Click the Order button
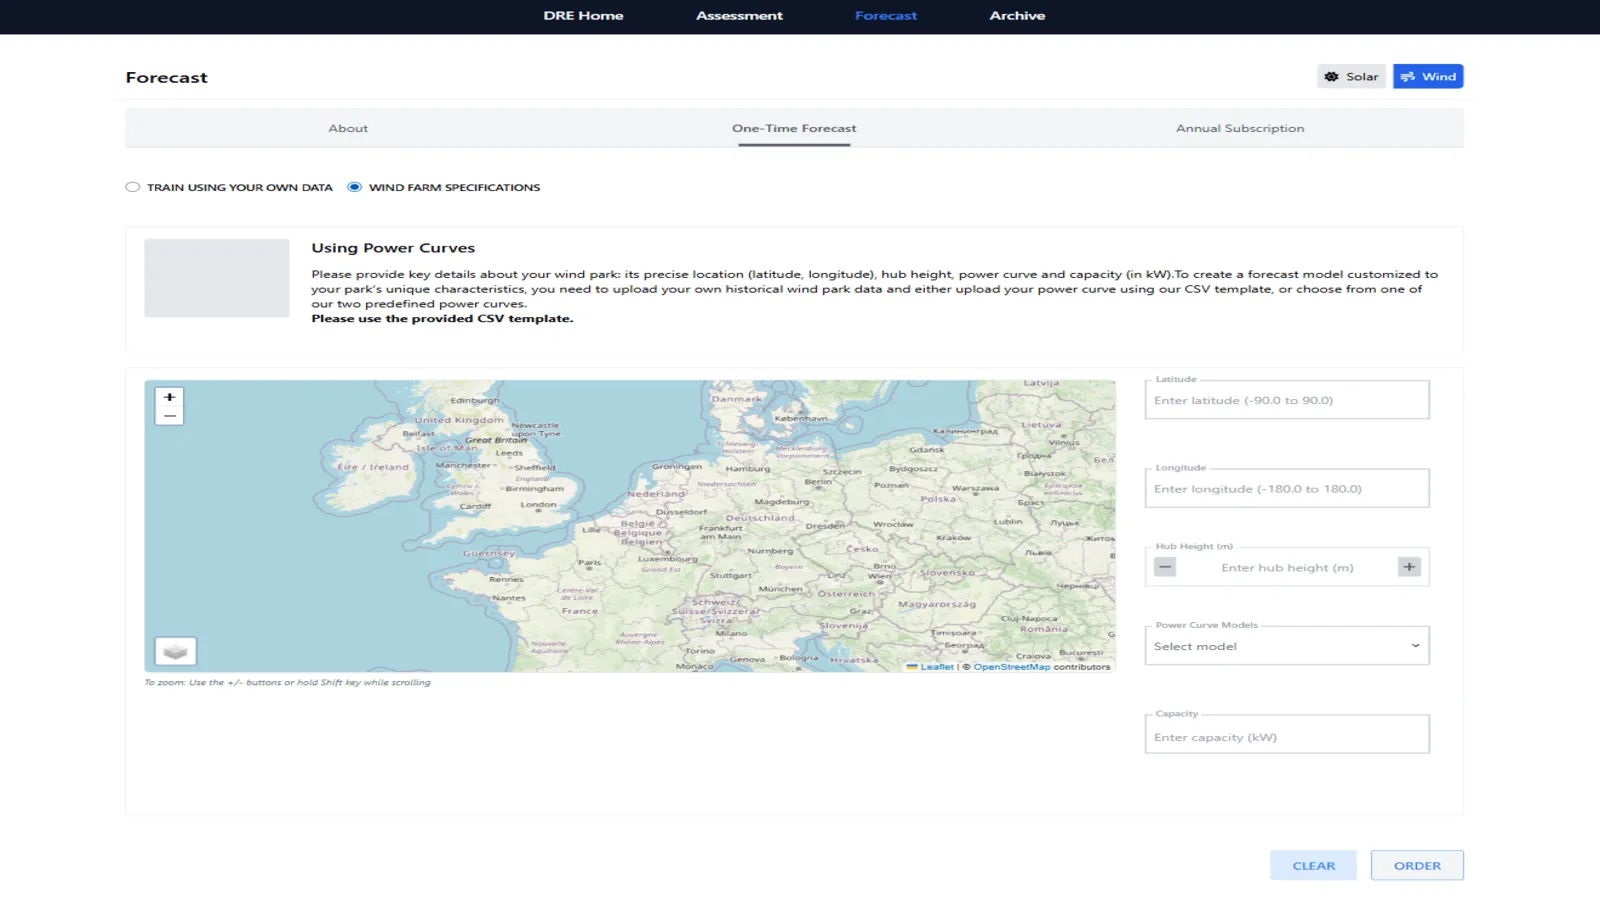Image resolution: width=1600 pixels, height=900 pixels. coord(1417,866)
